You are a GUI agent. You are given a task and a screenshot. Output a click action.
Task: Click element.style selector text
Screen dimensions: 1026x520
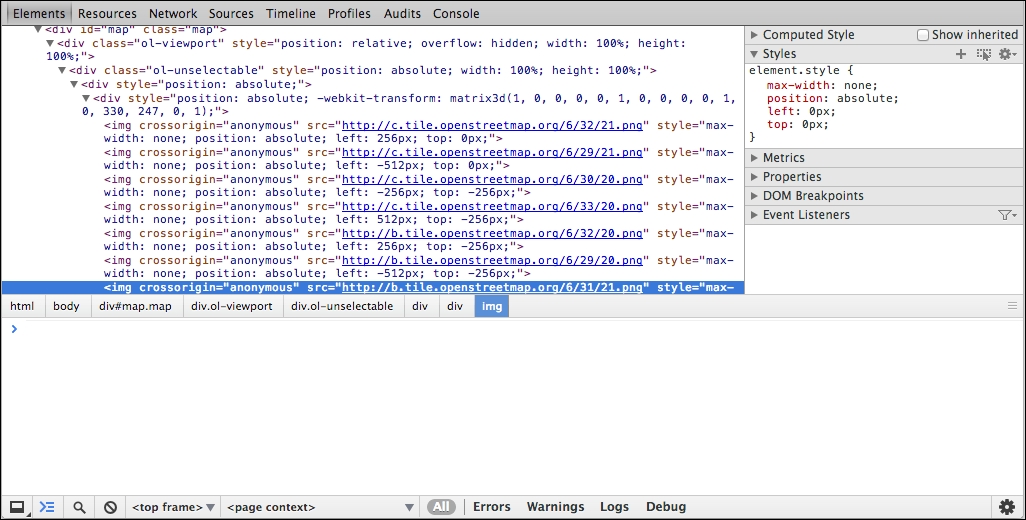794,71
